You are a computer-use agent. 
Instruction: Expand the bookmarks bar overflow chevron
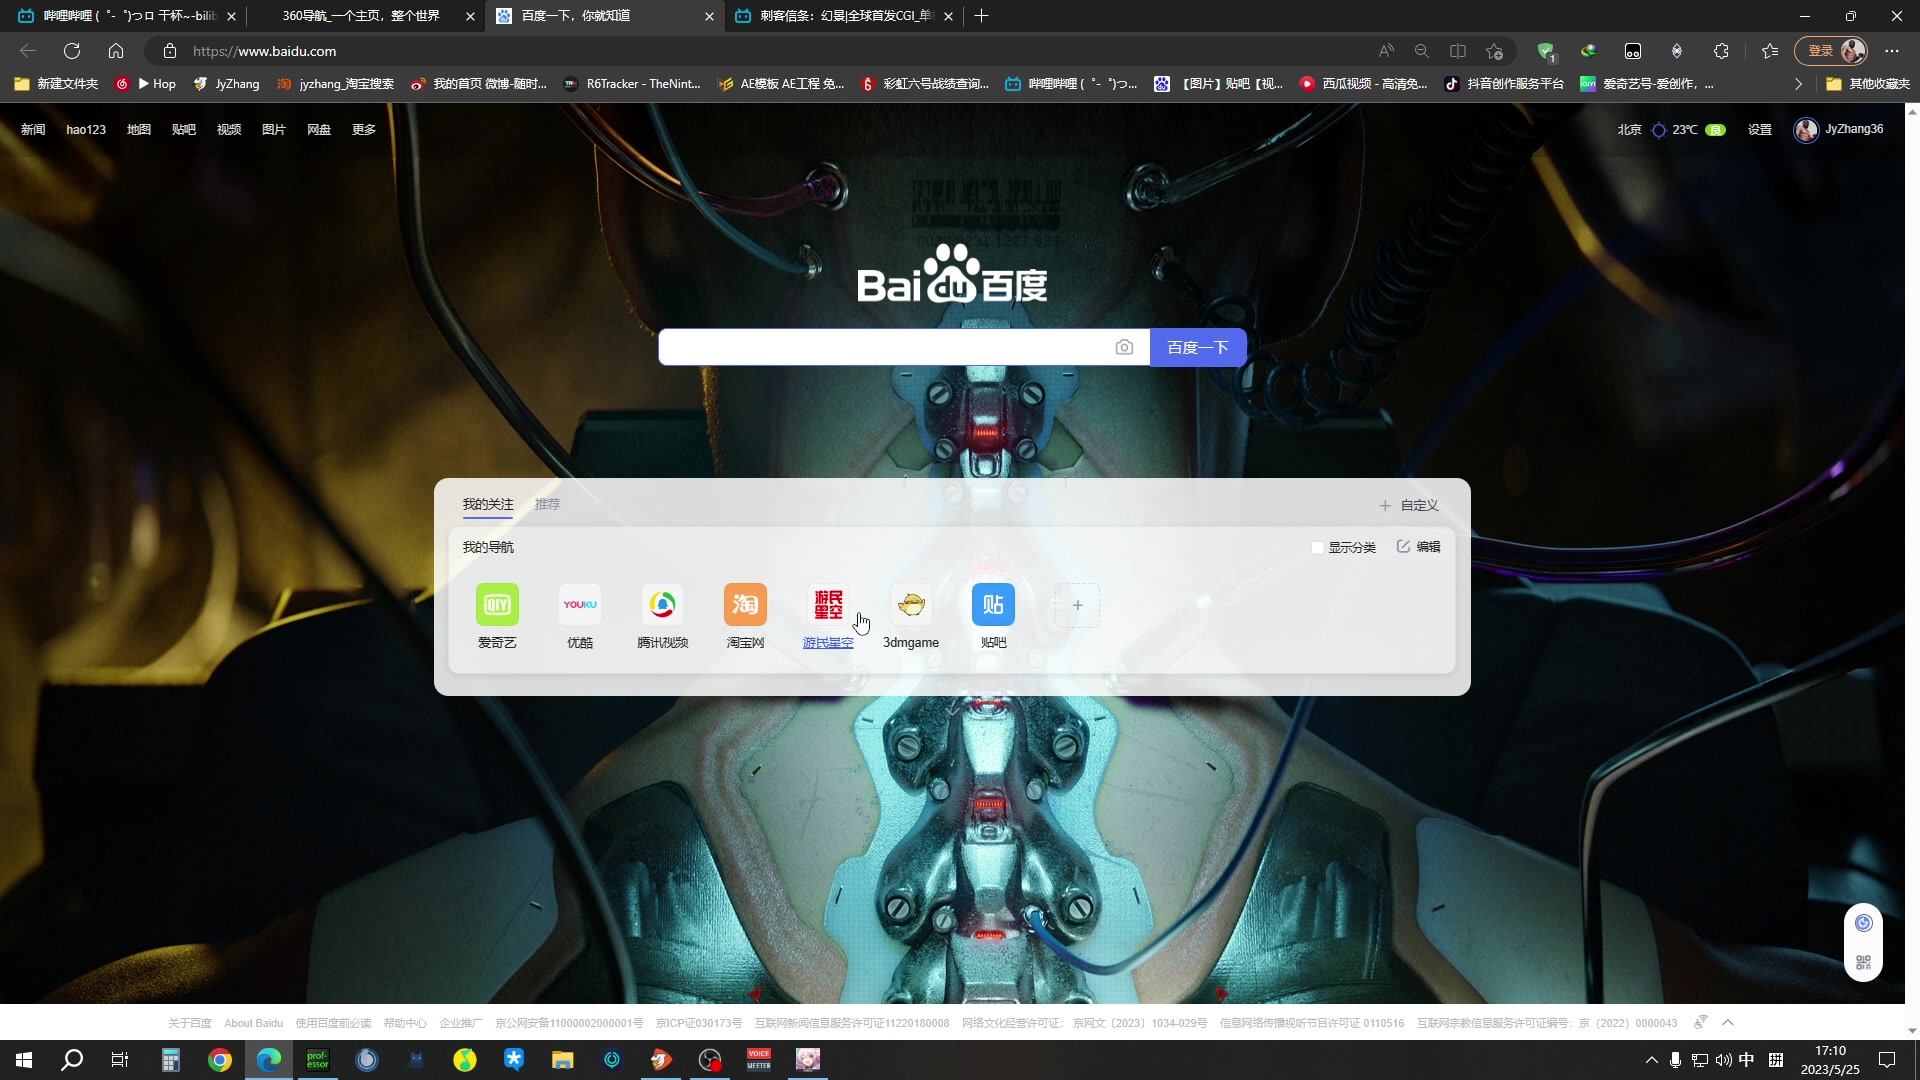pos(1798,84)
